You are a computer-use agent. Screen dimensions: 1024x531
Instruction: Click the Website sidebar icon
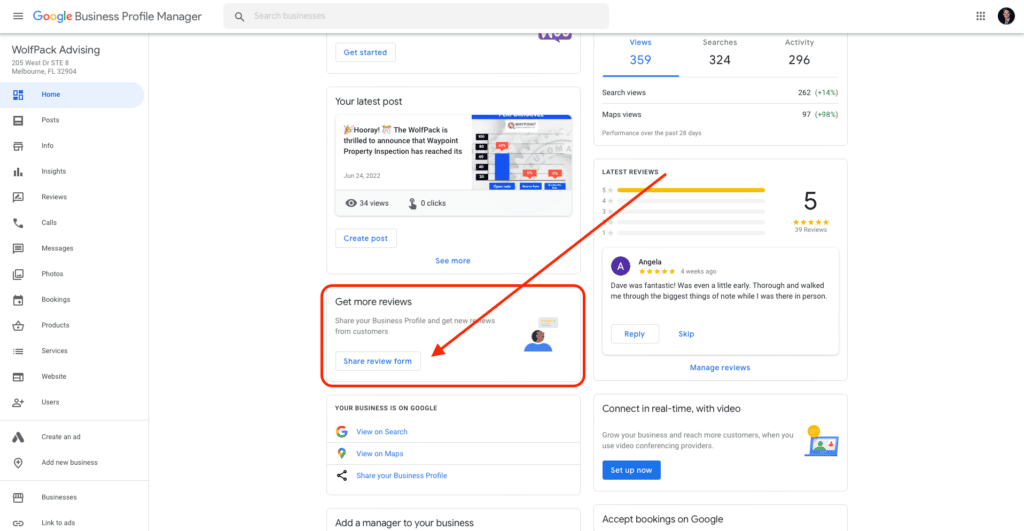point(18,377)
